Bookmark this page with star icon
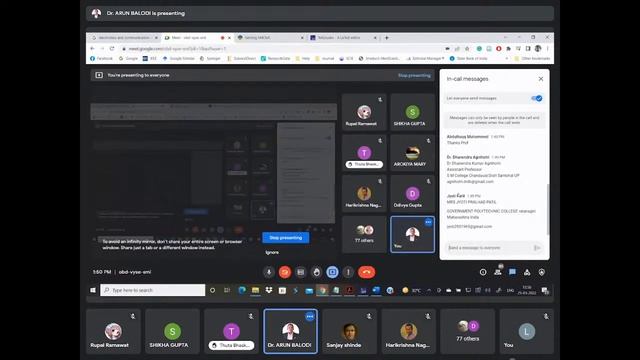This screenshot has height=360, width=640. coord(467,49)
